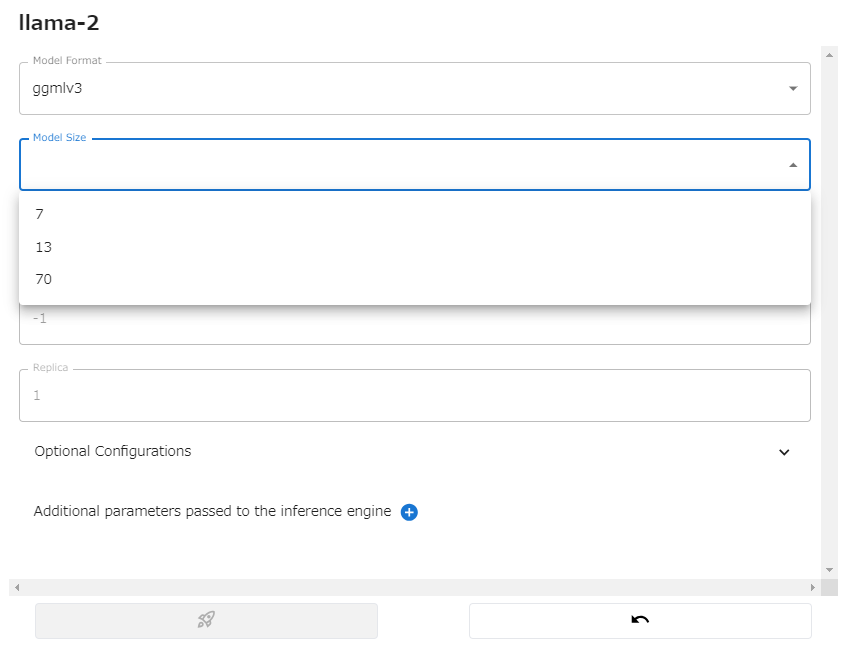Click the Optional Configurations label
Image resolution: width=855 pixels, height=659 pixels.
113,451
